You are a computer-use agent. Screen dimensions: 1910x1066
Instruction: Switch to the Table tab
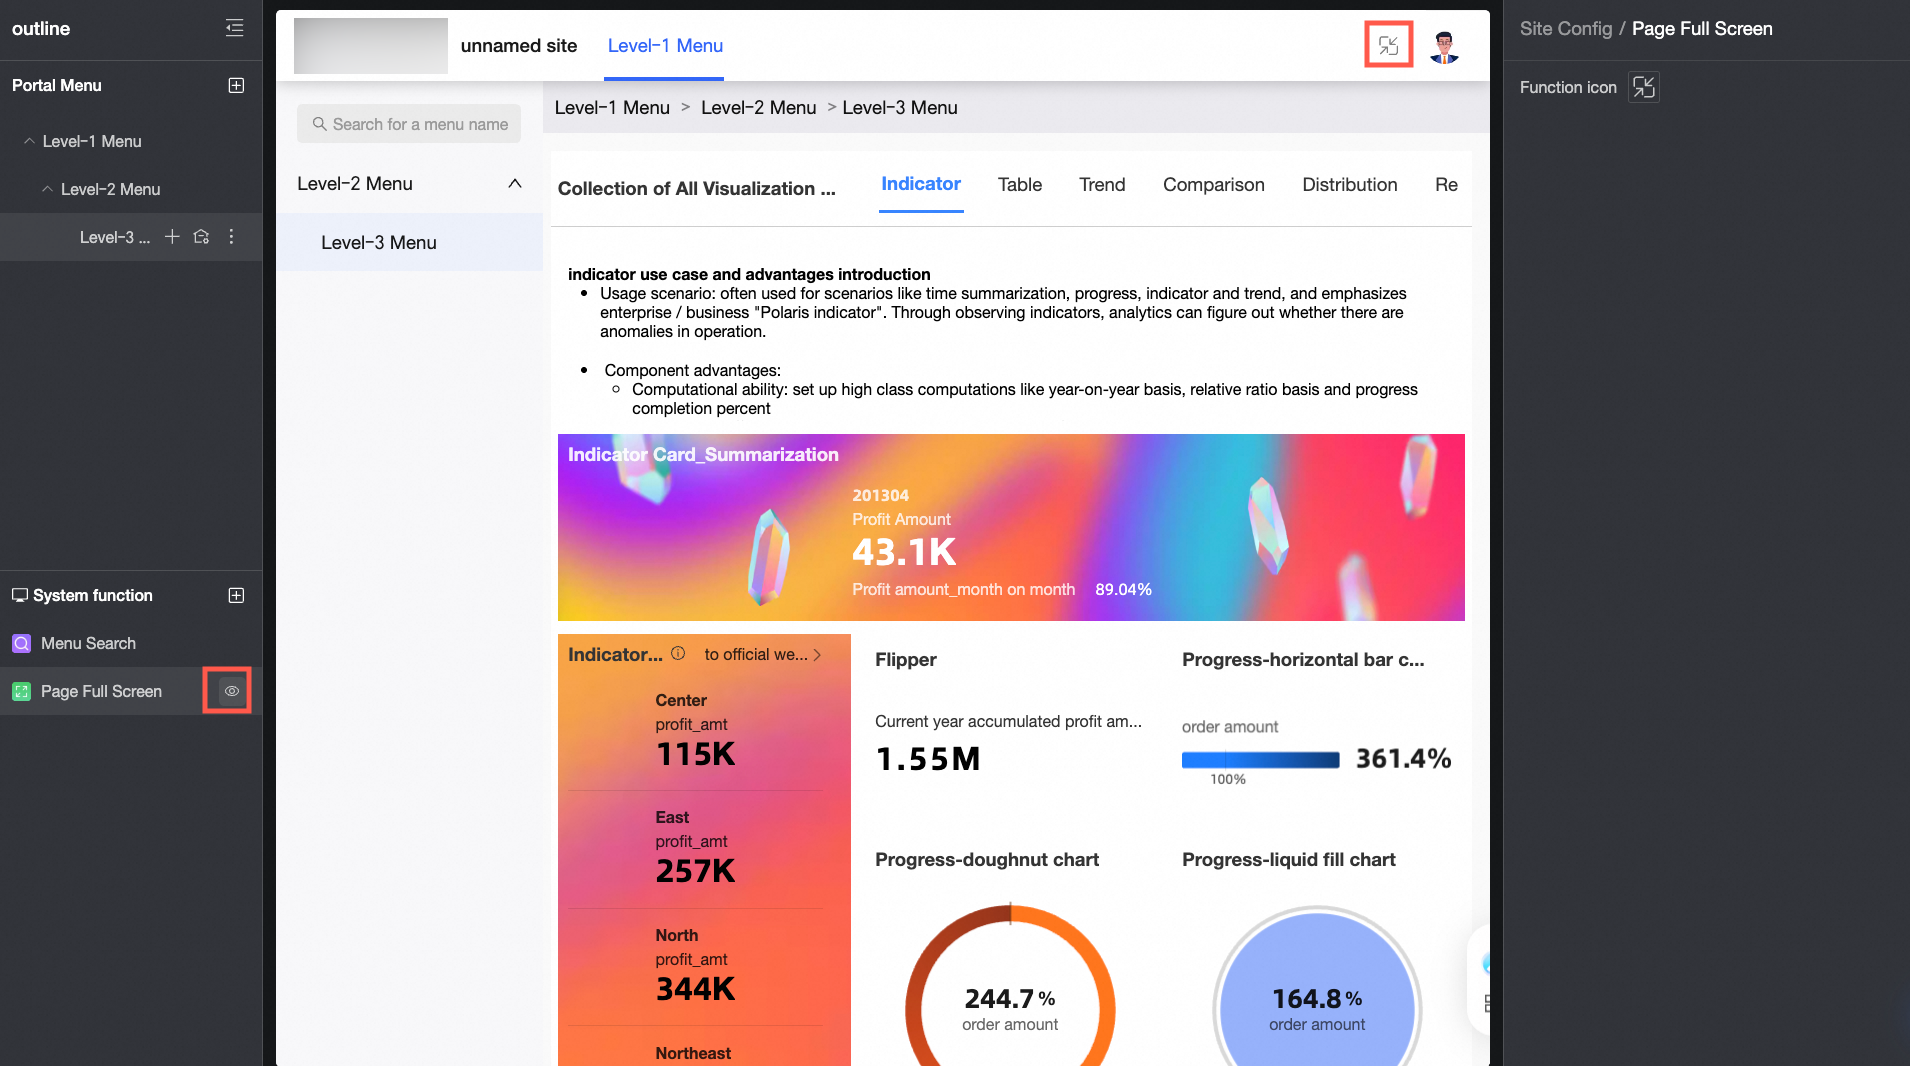[x=1020, y=185]
